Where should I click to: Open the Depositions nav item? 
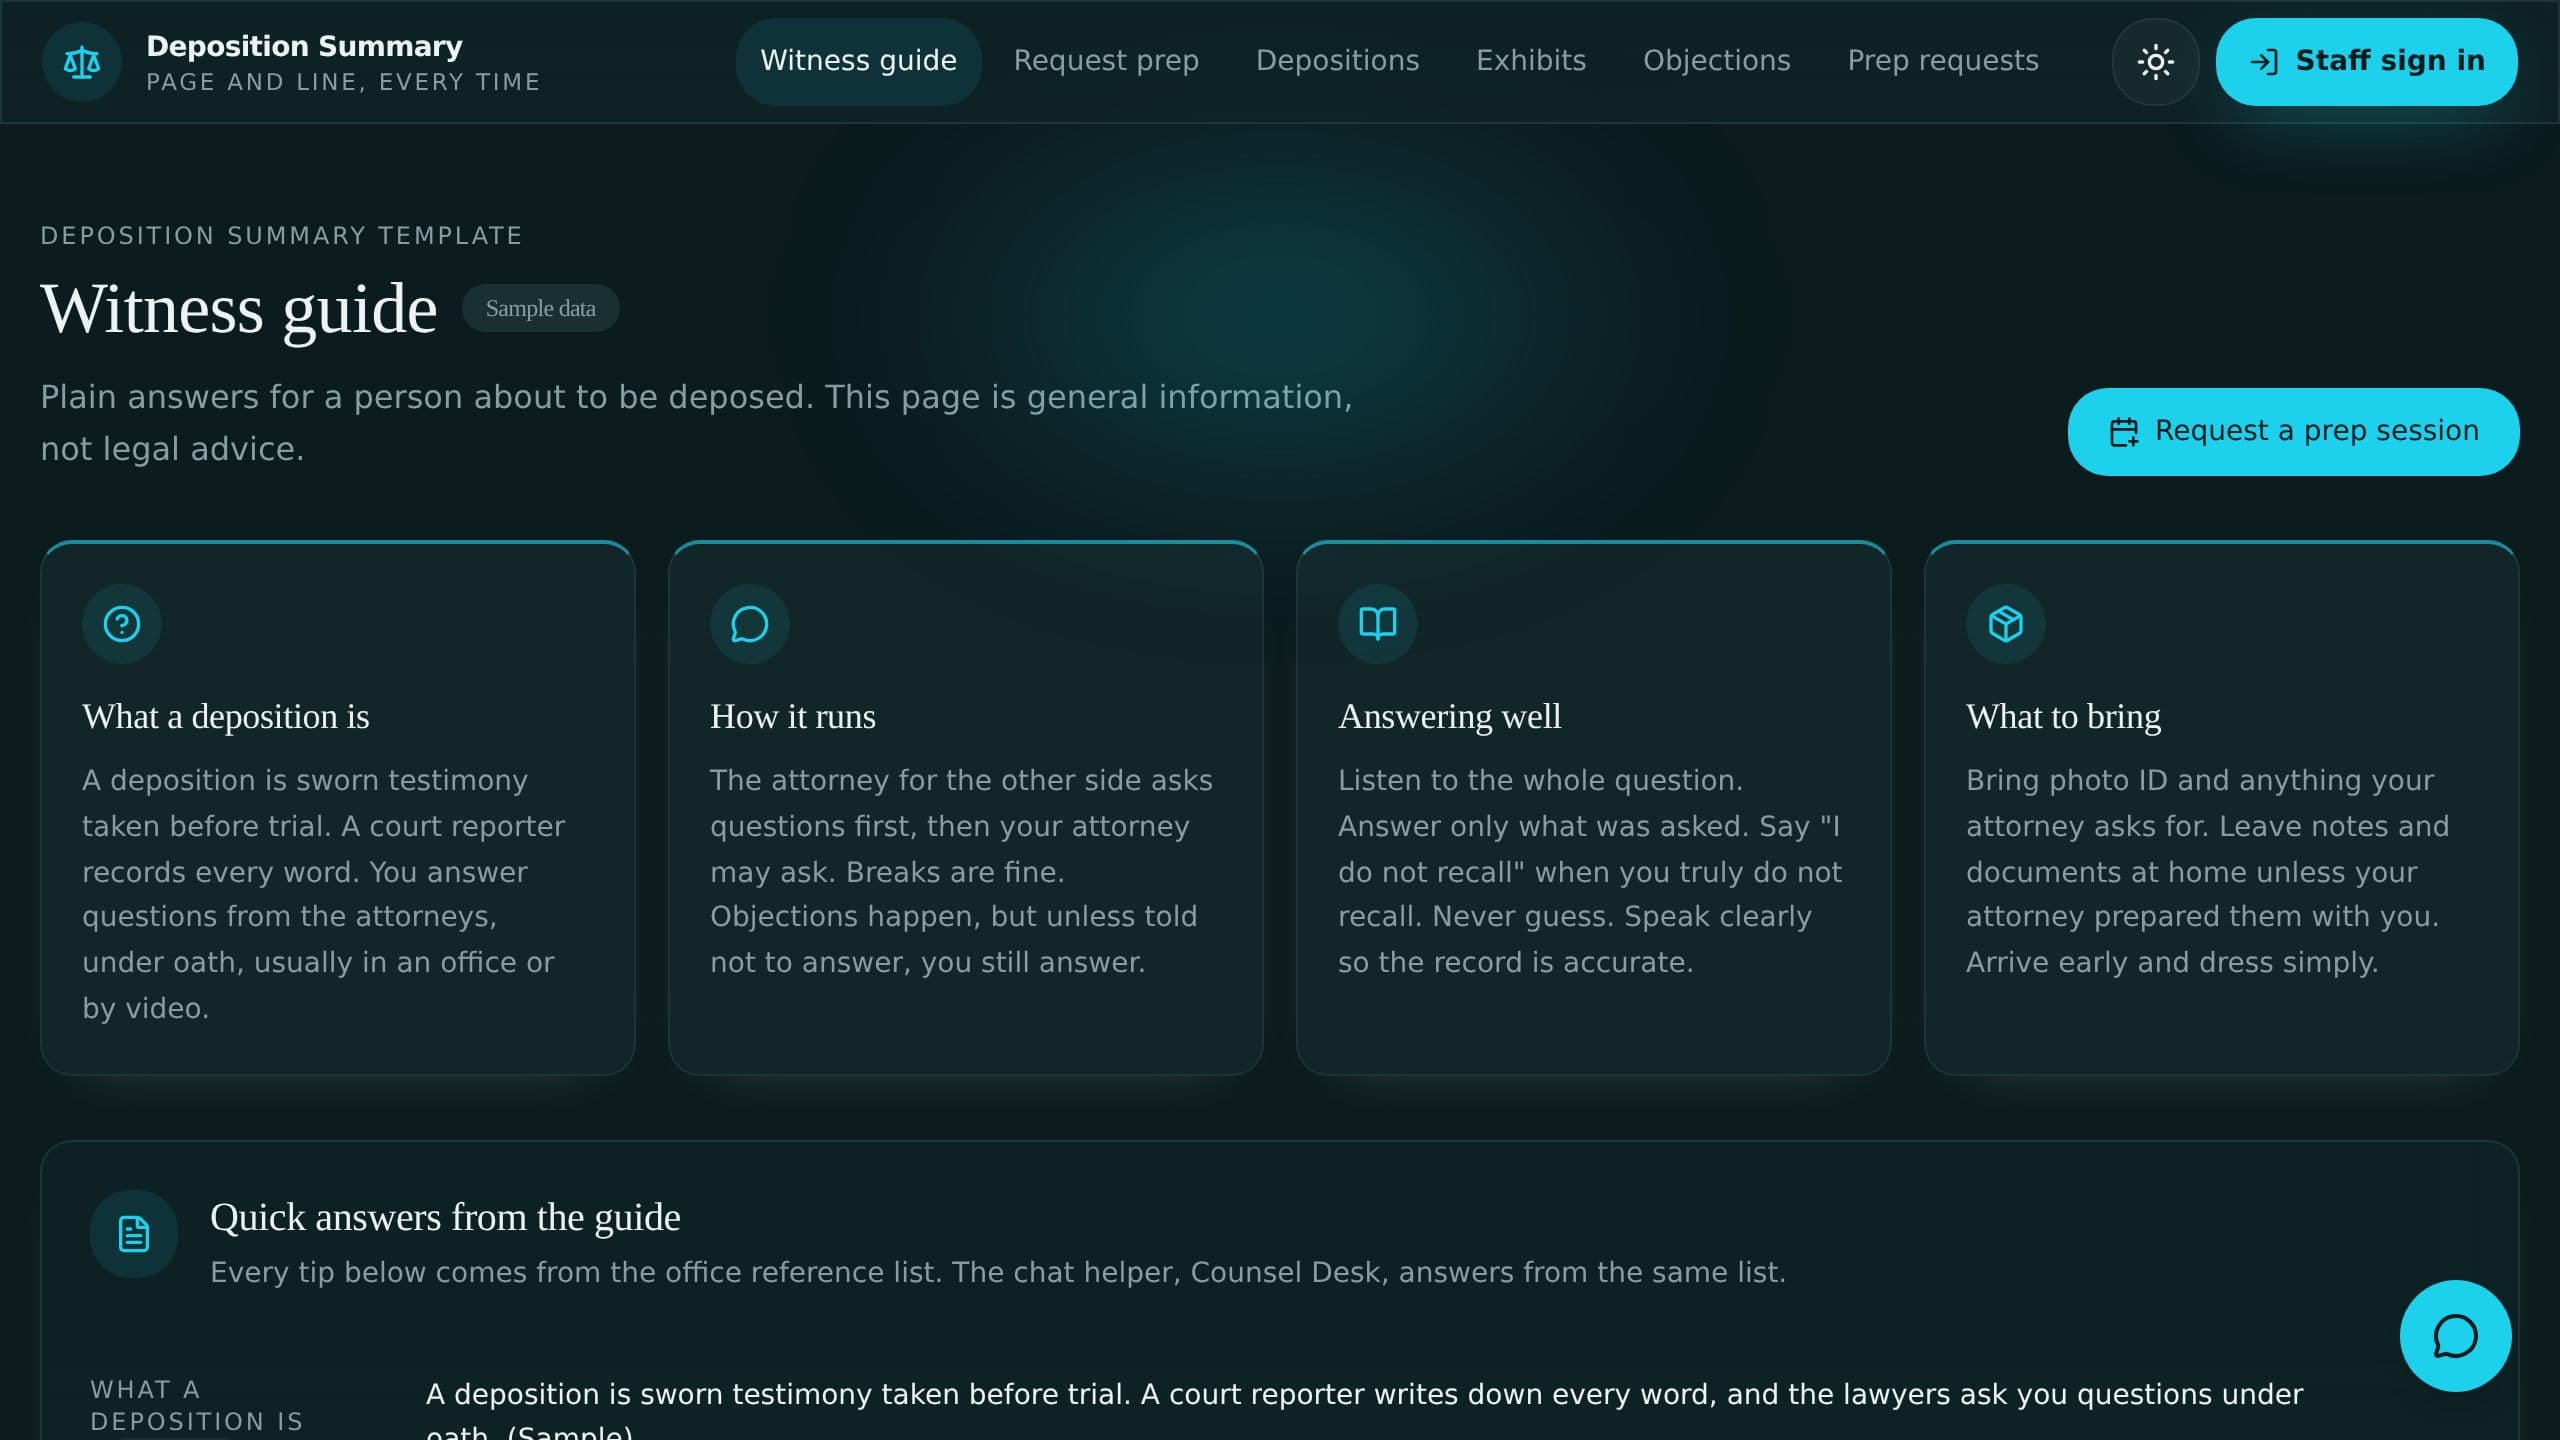(x=1338, y=61)
